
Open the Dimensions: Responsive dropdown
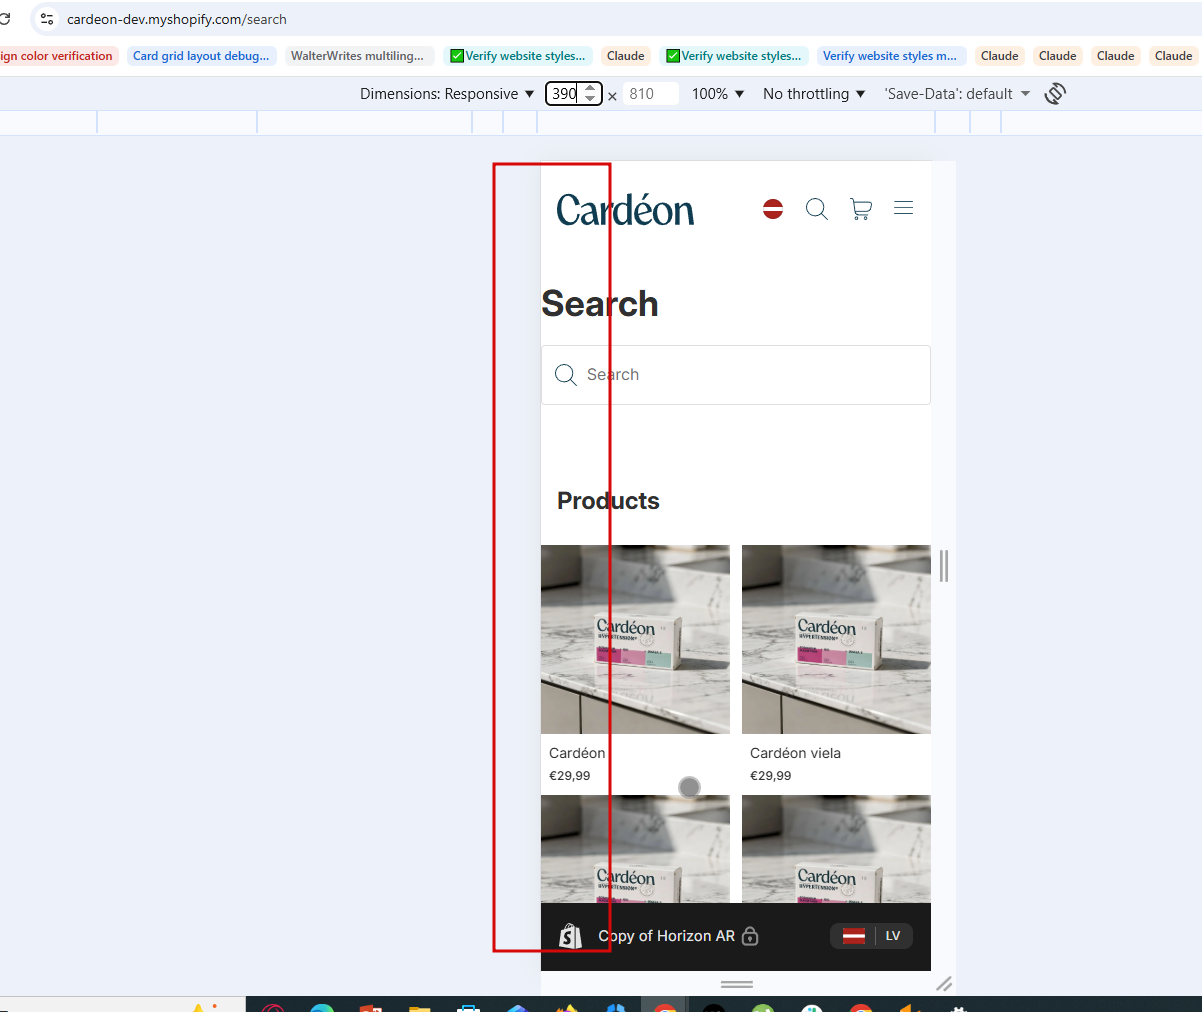click(x=447, y=94)
